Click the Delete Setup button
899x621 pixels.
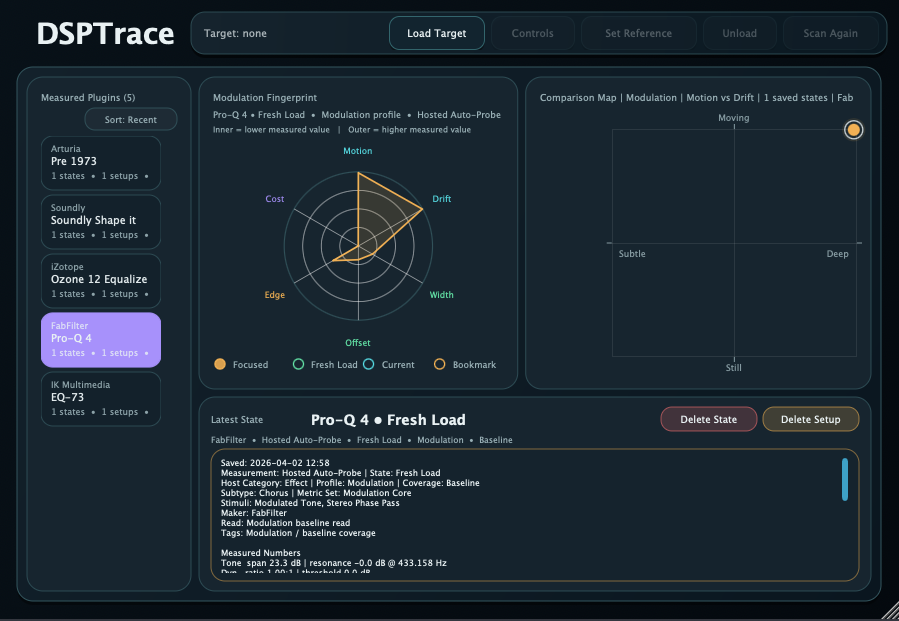pos(810,419)
